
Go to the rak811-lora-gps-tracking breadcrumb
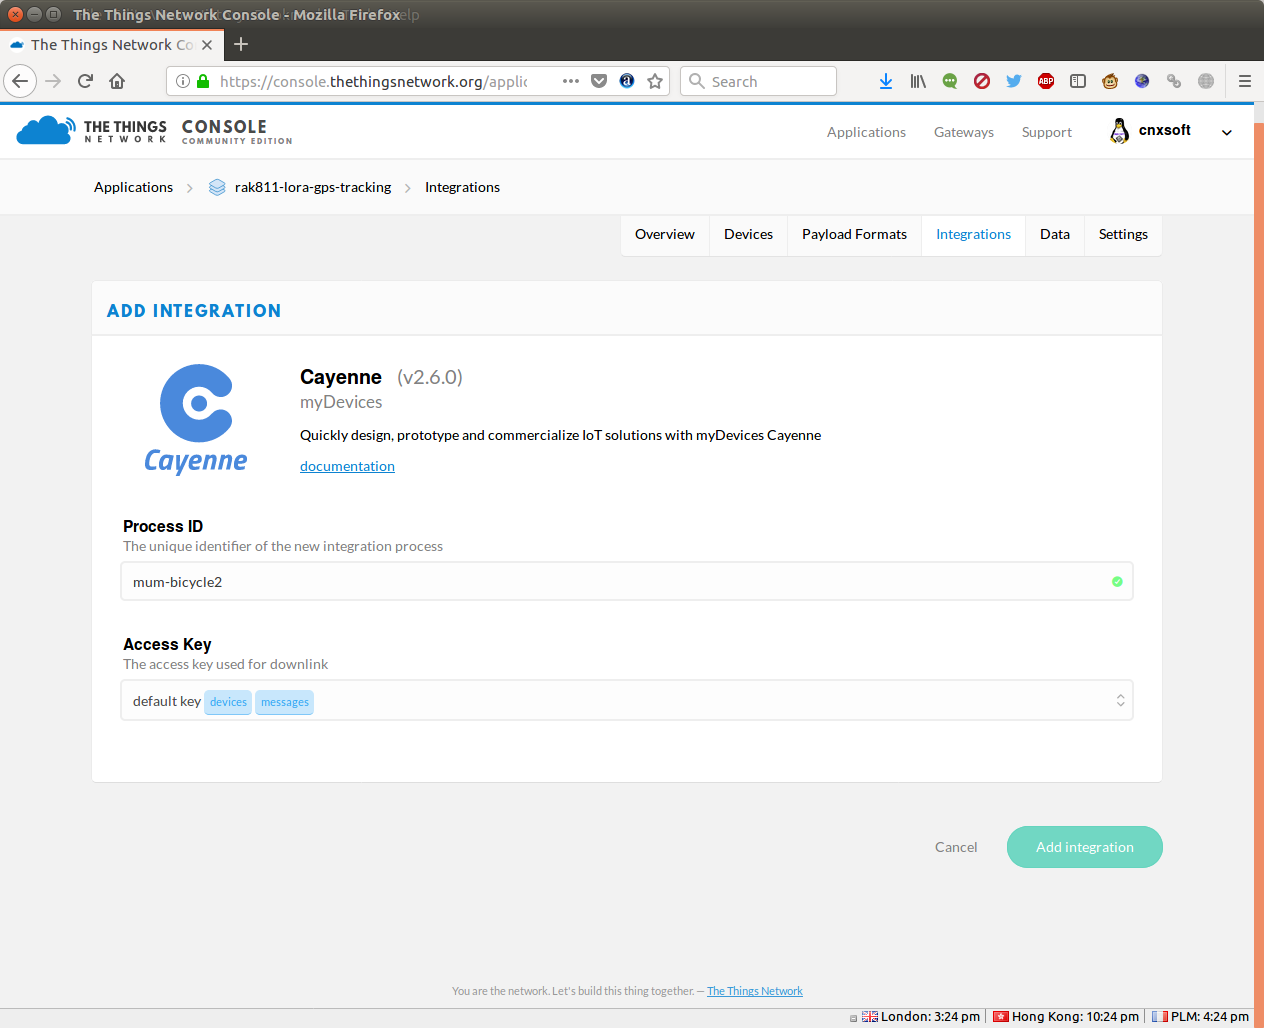point(313,187)
